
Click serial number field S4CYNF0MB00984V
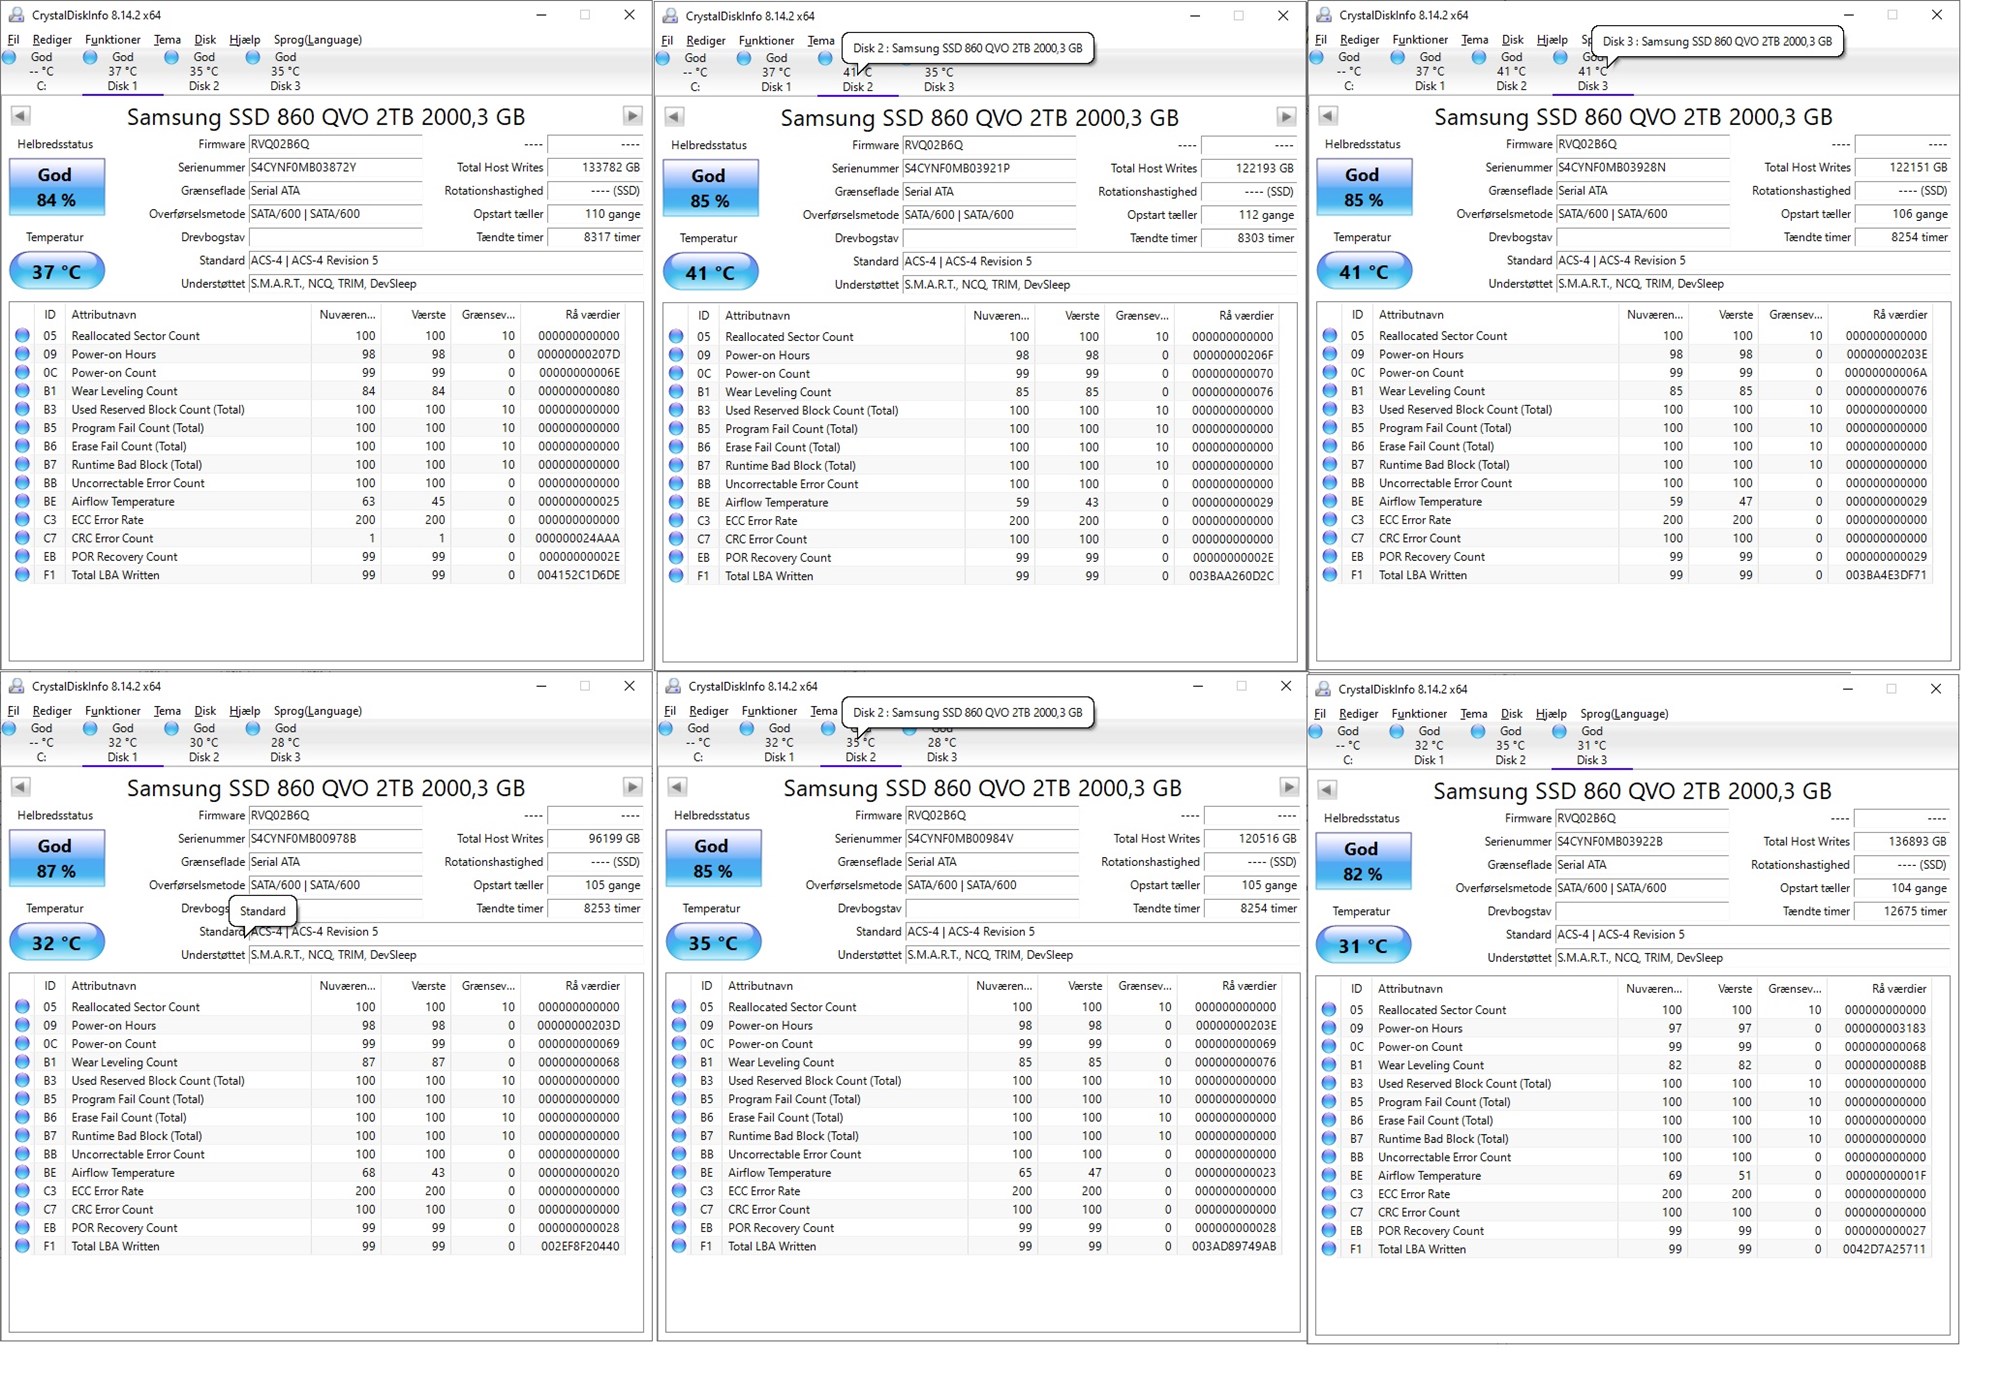tap(992, 838)
